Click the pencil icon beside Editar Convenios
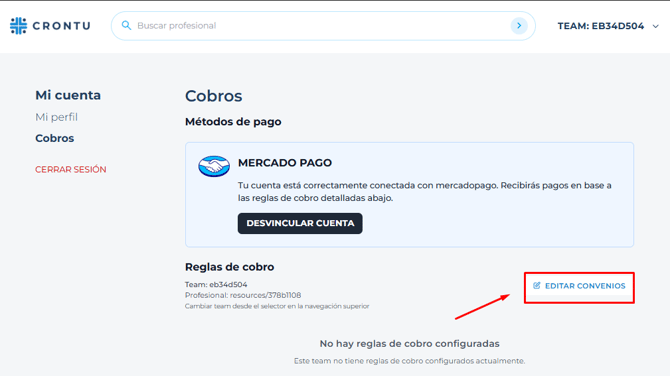This screenshot has height=376, width=670. pyautogui.click(x=537, y=285)
